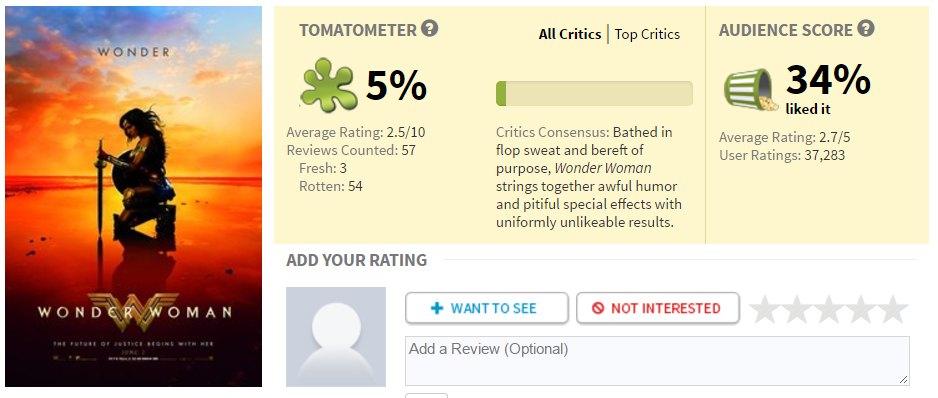Rate the movie one star
This screenshot has width=938, height=398.
pyautogui.click(x=765, y=309)
